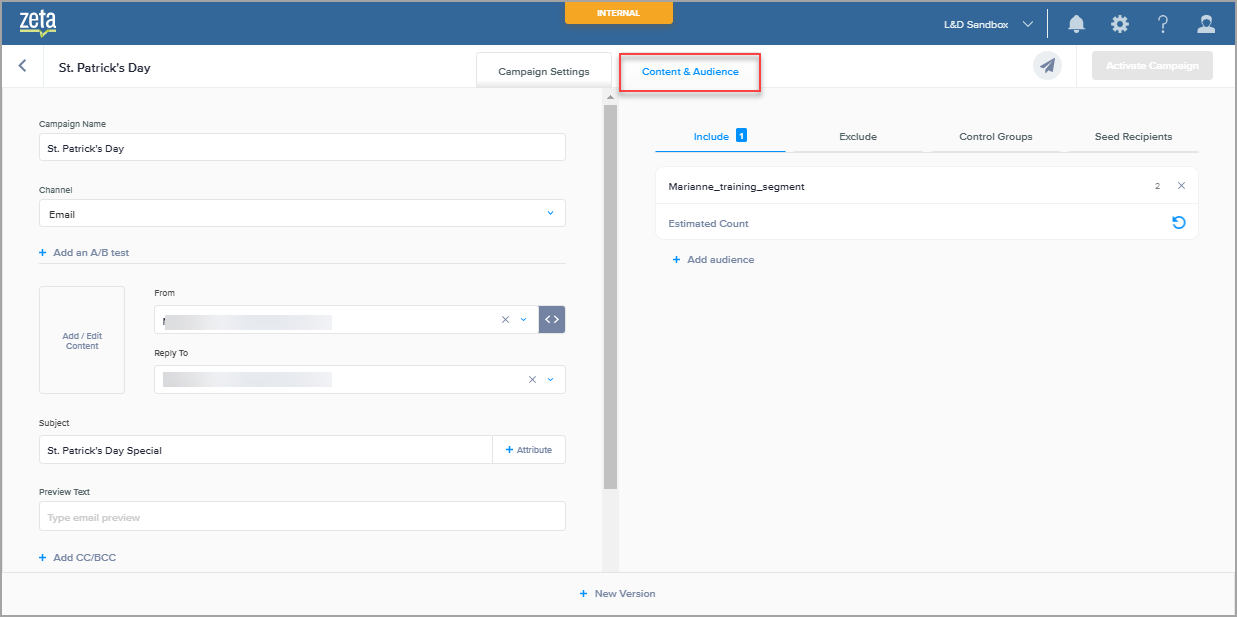
Task: Remove Marianne_training_segment with X icon
Action: click(1181, 186)
